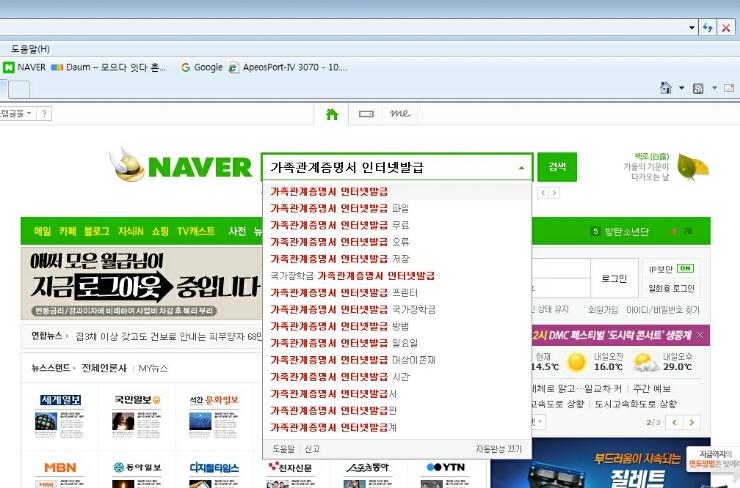
Task: Click the YTN news logo
Action: point(446,467)
